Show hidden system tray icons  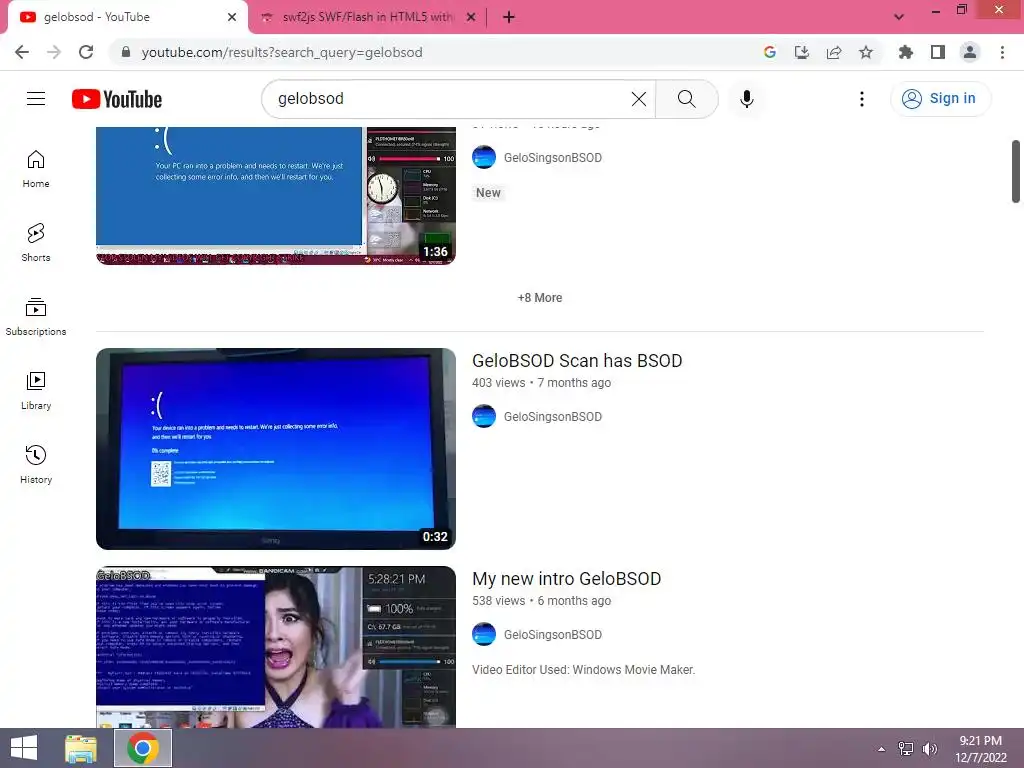882,749
